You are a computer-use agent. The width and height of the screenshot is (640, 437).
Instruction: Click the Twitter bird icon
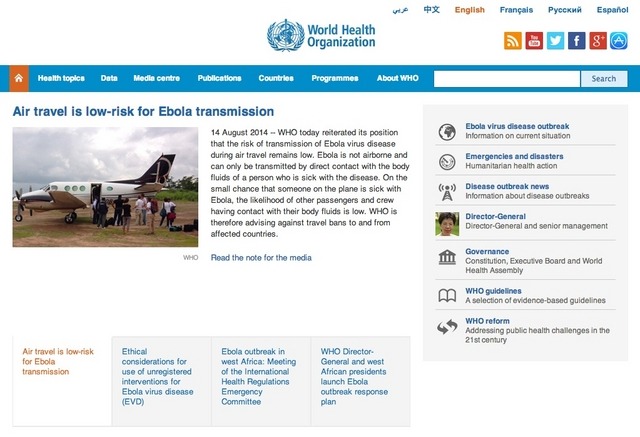[x=556, y=41]
